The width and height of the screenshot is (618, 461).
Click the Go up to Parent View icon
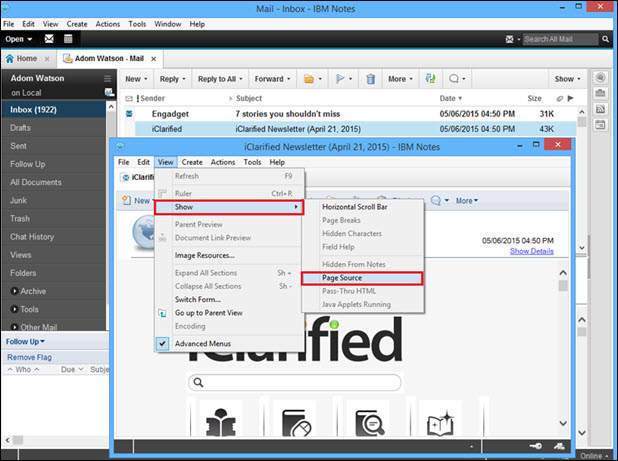[162, 313]
